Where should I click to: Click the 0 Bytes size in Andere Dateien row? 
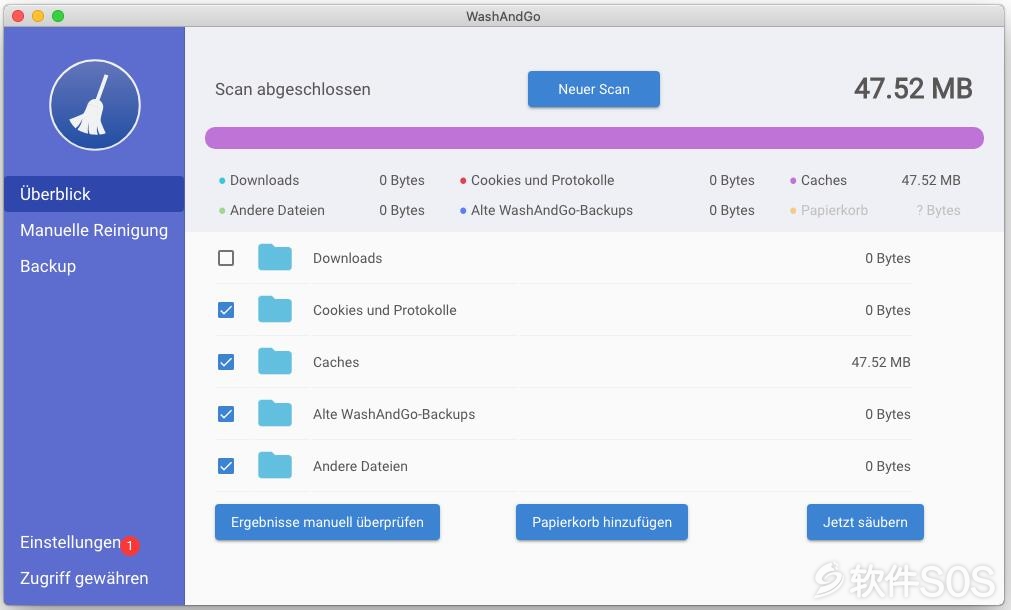click(888, 466)
